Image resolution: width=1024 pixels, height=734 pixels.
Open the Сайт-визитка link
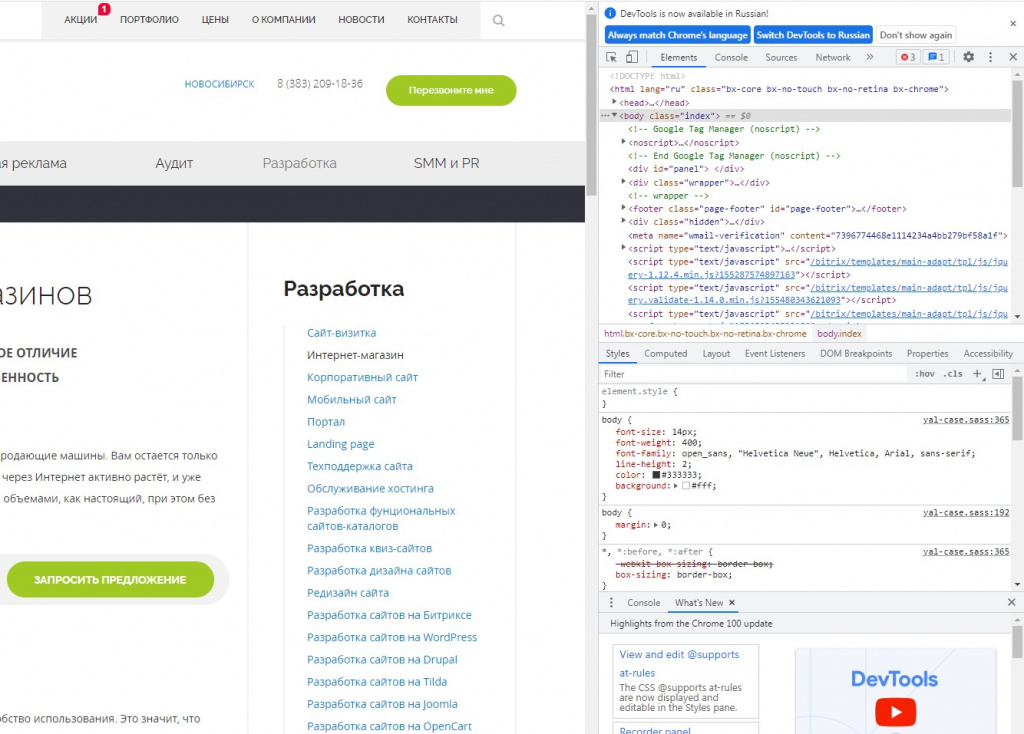tap(342, 332)
